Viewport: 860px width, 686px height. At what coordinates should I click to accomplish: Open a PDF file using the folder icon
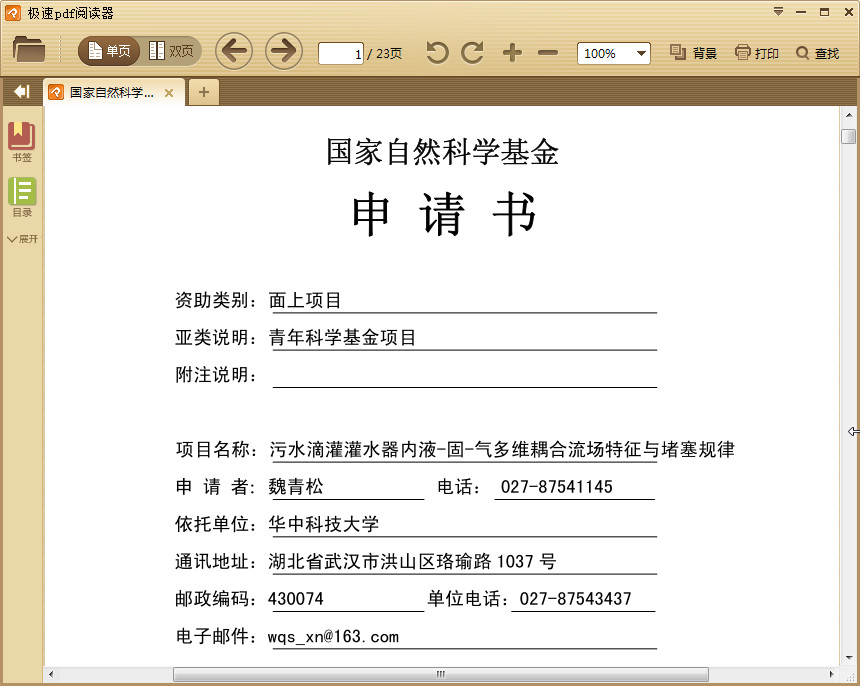(x=27, y=51)
